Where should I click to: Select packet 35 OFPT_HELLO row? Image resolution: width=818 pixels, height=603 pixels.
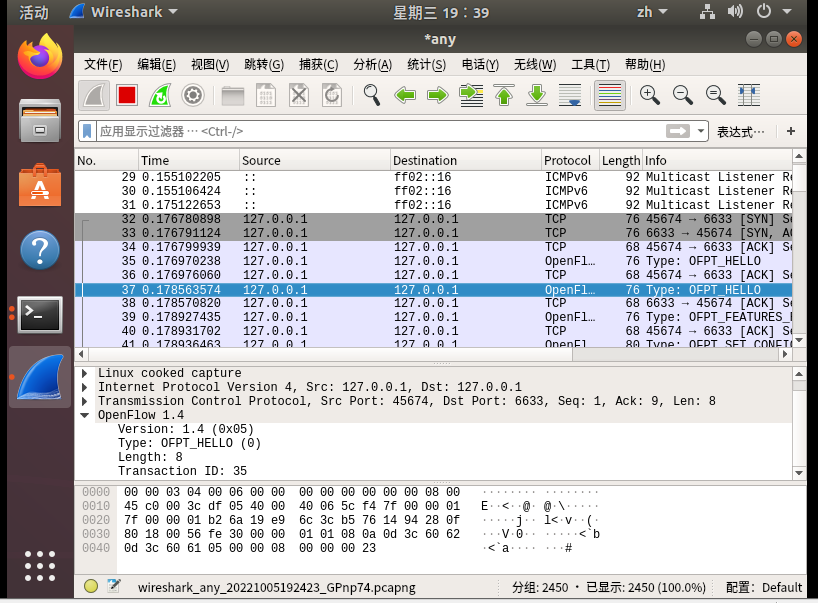click(x=434, y=261)
